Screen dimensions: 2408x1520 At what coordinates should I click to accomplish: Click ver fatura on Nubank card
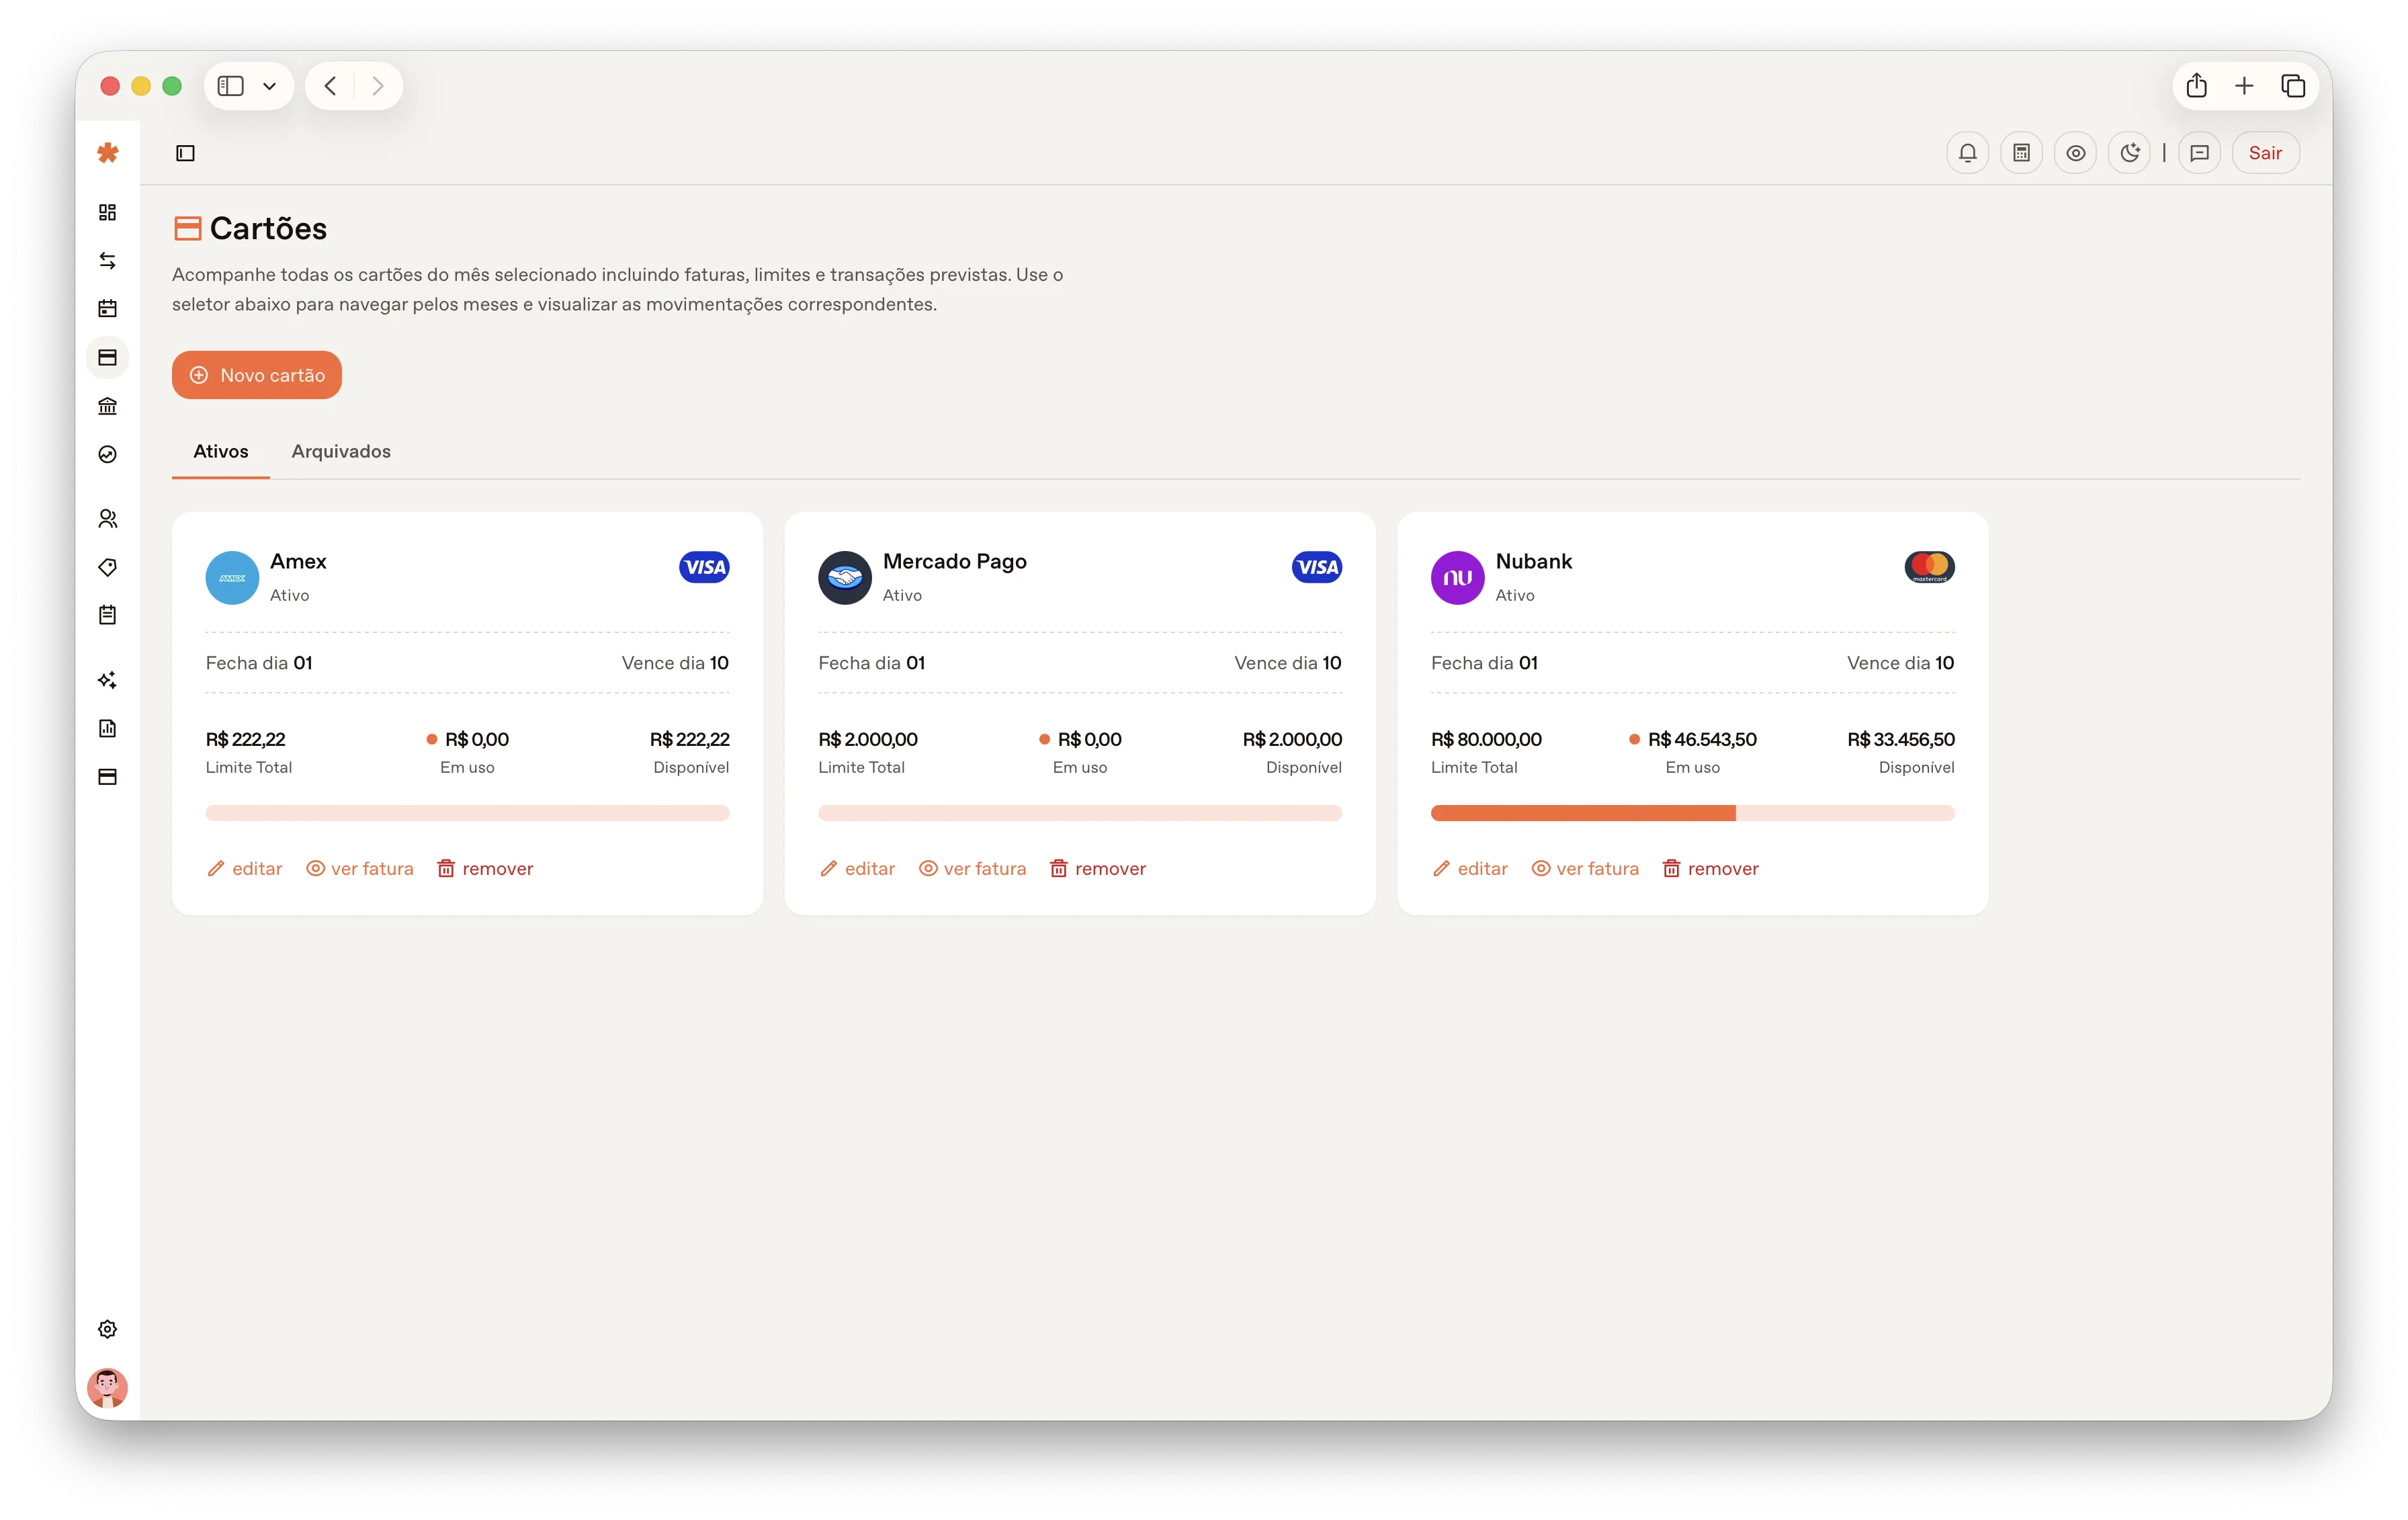coord(1585,868)
